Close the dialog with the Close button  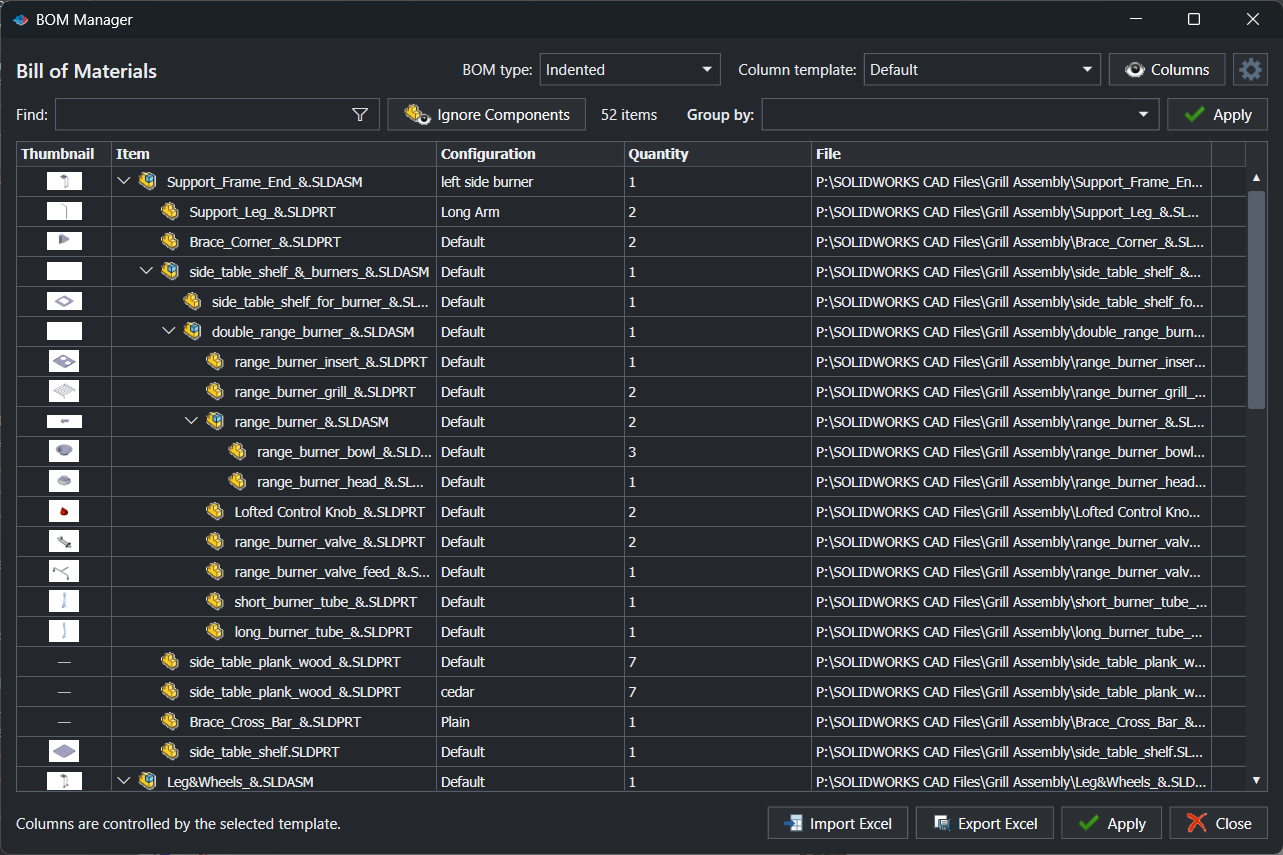click(1219, 824)
